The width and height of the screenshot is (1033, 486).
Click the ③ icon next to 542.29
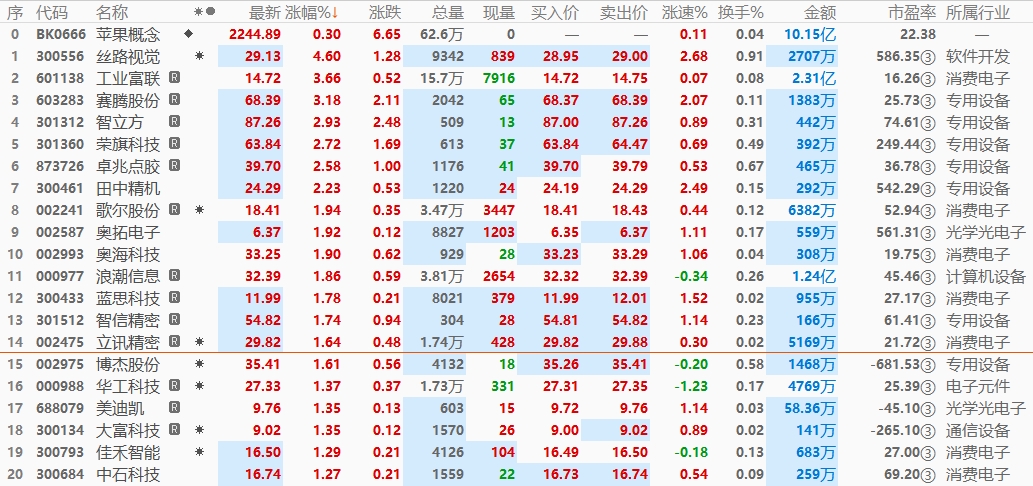click(x=928, y=190)
